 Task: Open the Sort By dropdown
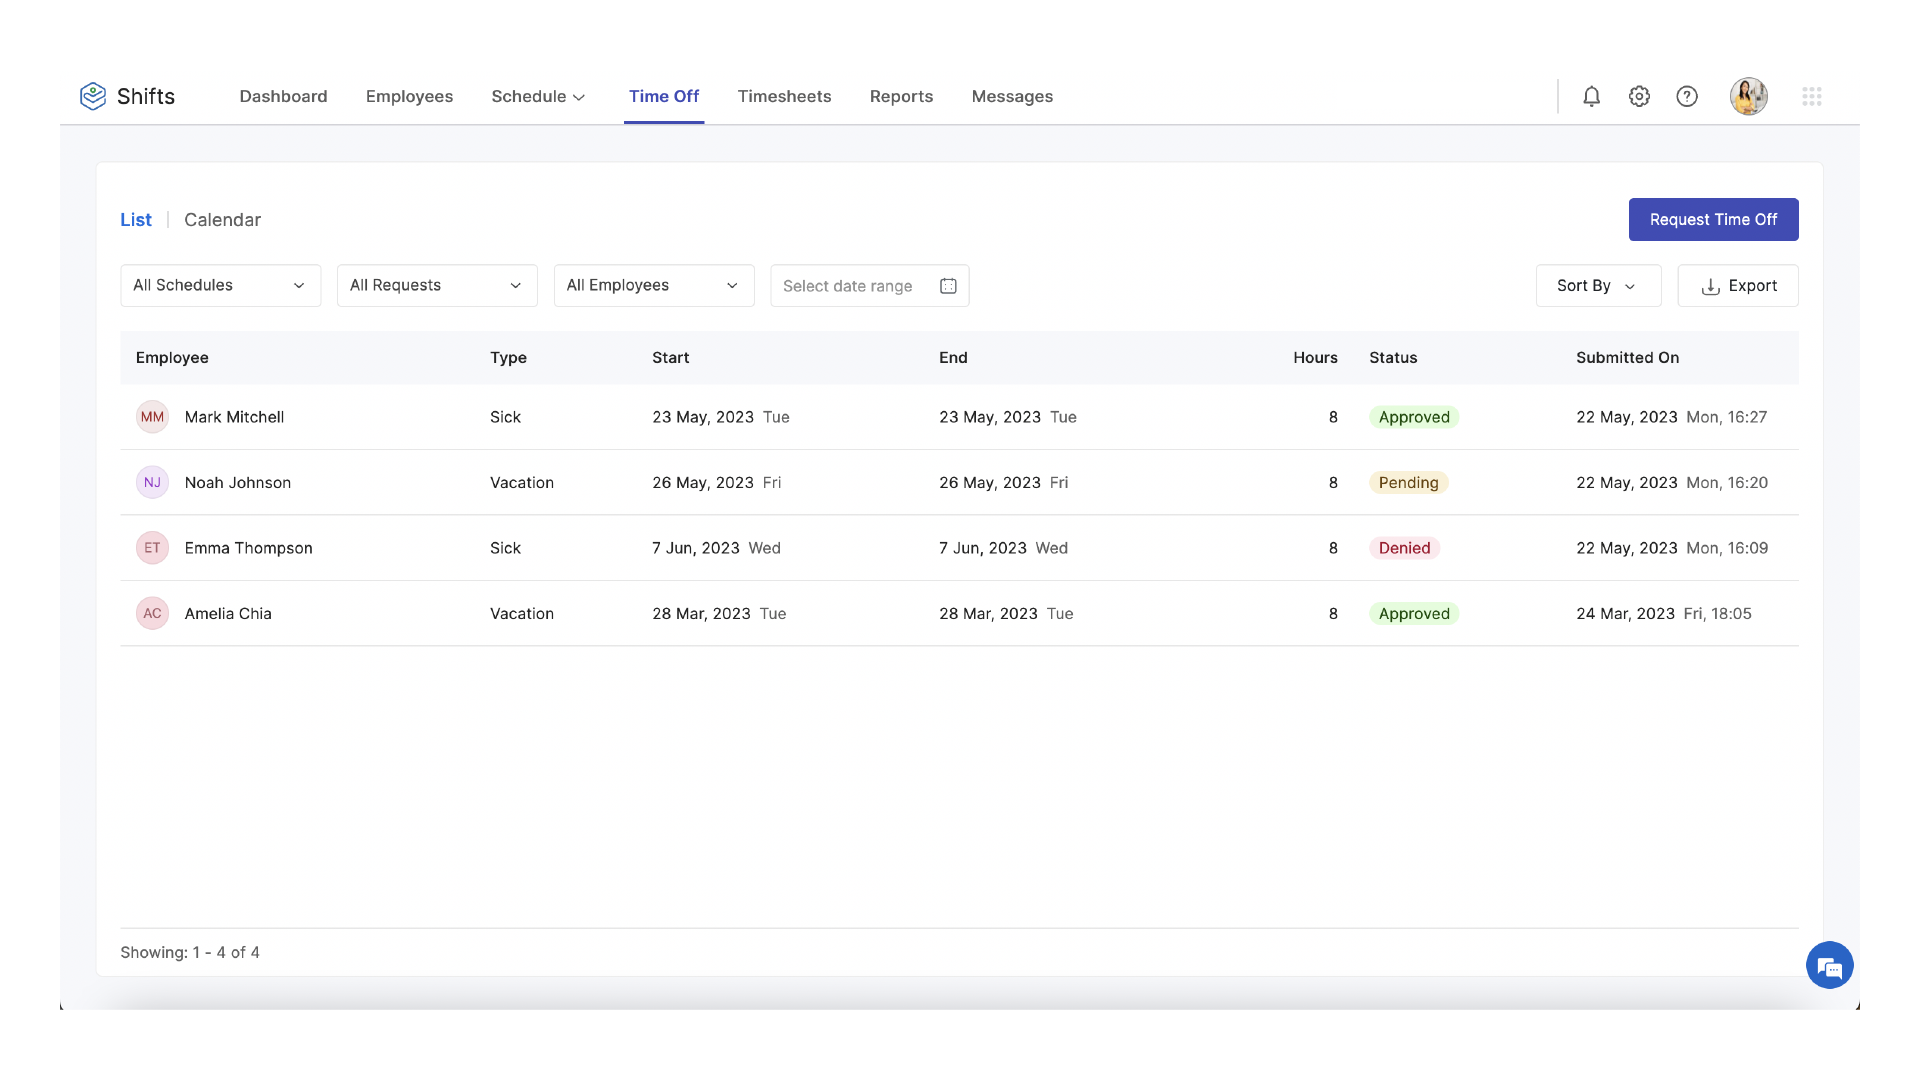(x=1597, y=285)
